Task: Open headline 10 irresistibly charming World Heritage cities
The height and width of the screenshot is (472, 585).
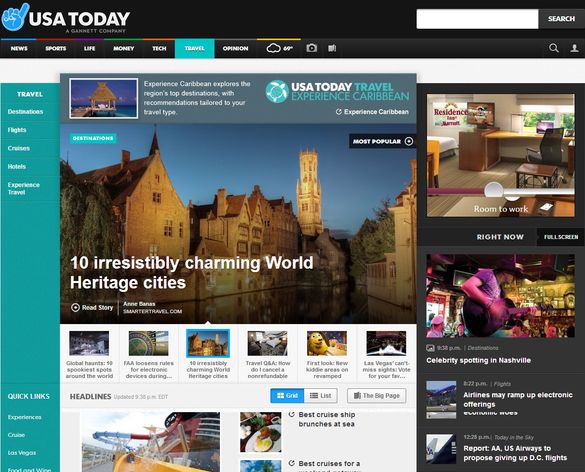Action: point(191,273)
